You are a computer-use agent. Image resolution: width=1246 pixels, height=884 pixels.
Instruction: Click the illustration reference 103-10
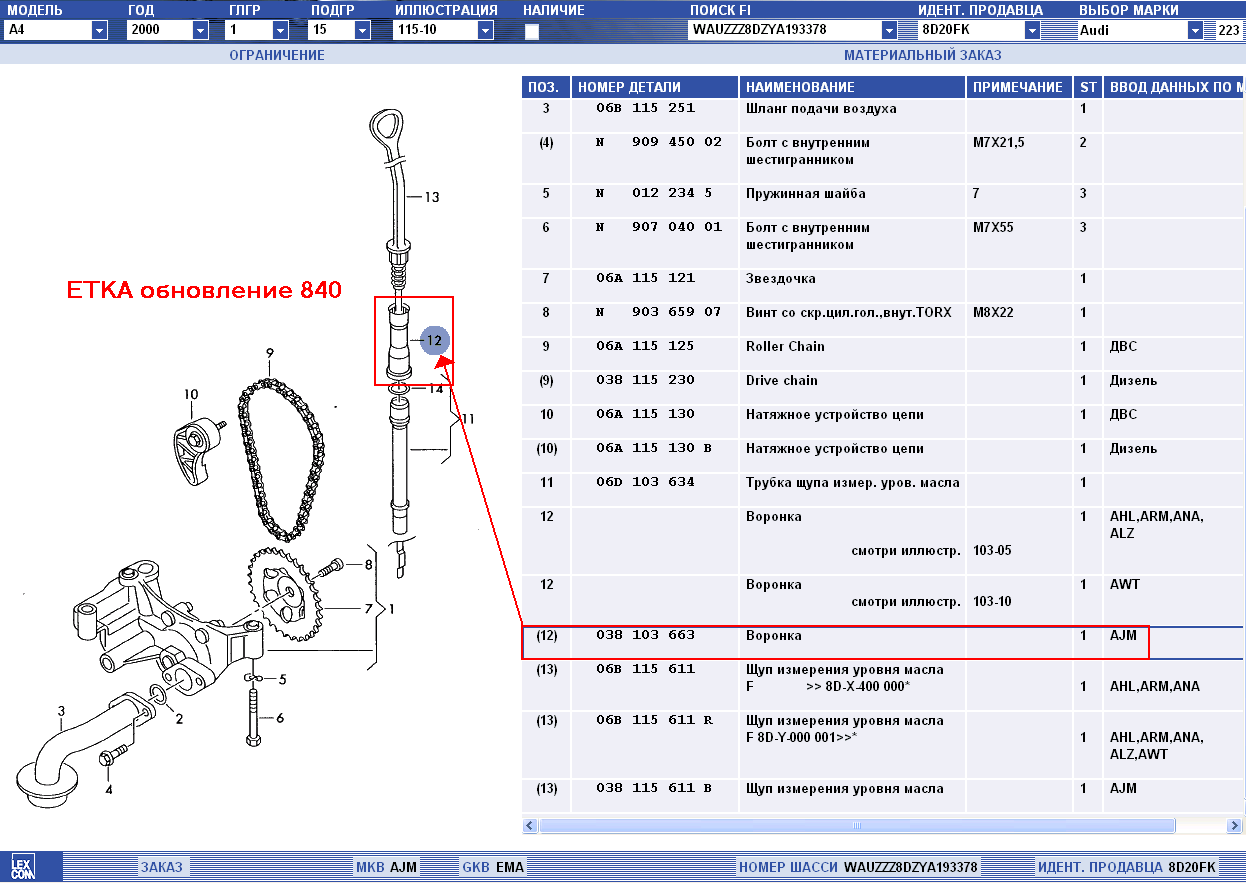pyautogui.click(x=992, y=602)
